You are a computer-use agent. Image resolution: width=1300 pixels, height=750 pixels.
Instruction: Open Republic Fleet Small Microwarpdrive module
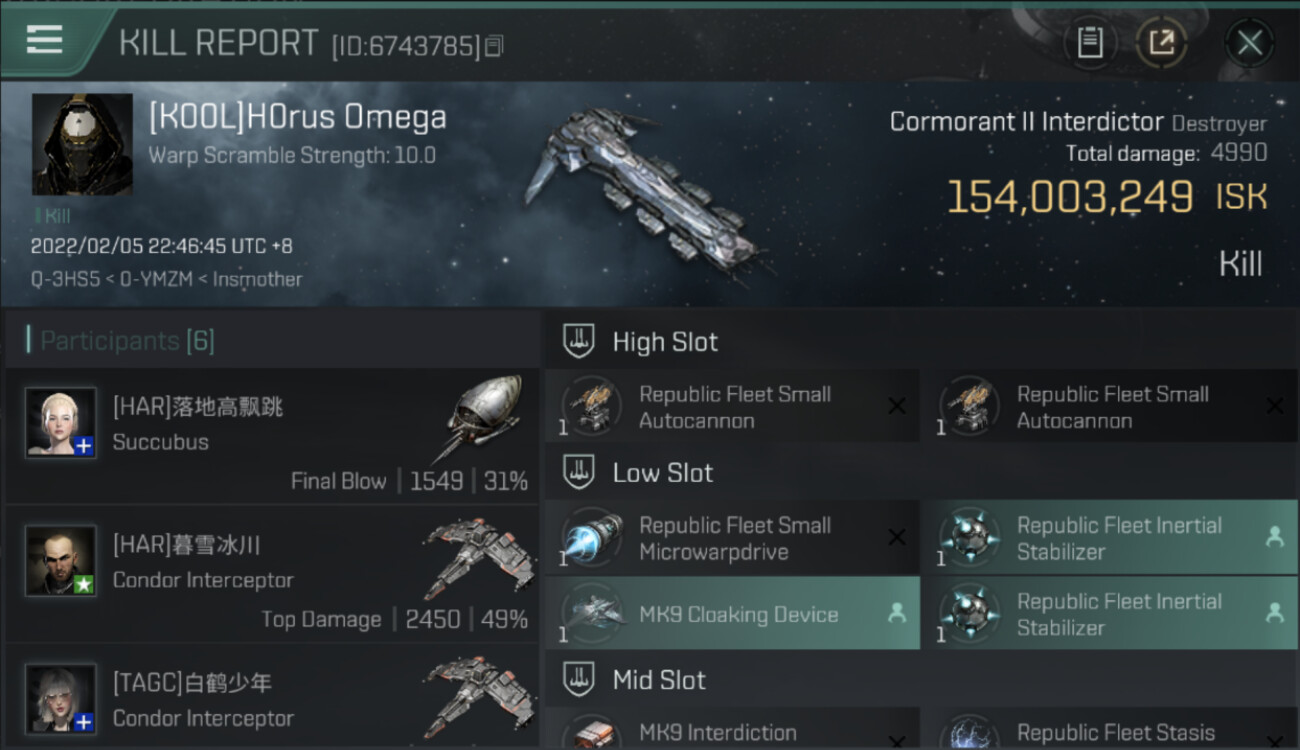click(x=732, y=538)
